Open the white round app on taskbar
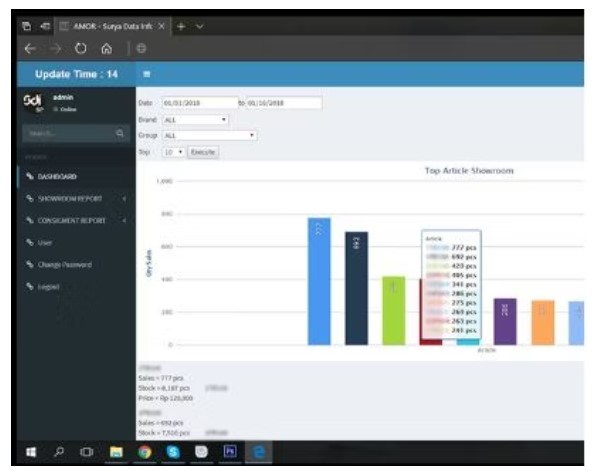The image size is (601, 471). tap(202, 452)
